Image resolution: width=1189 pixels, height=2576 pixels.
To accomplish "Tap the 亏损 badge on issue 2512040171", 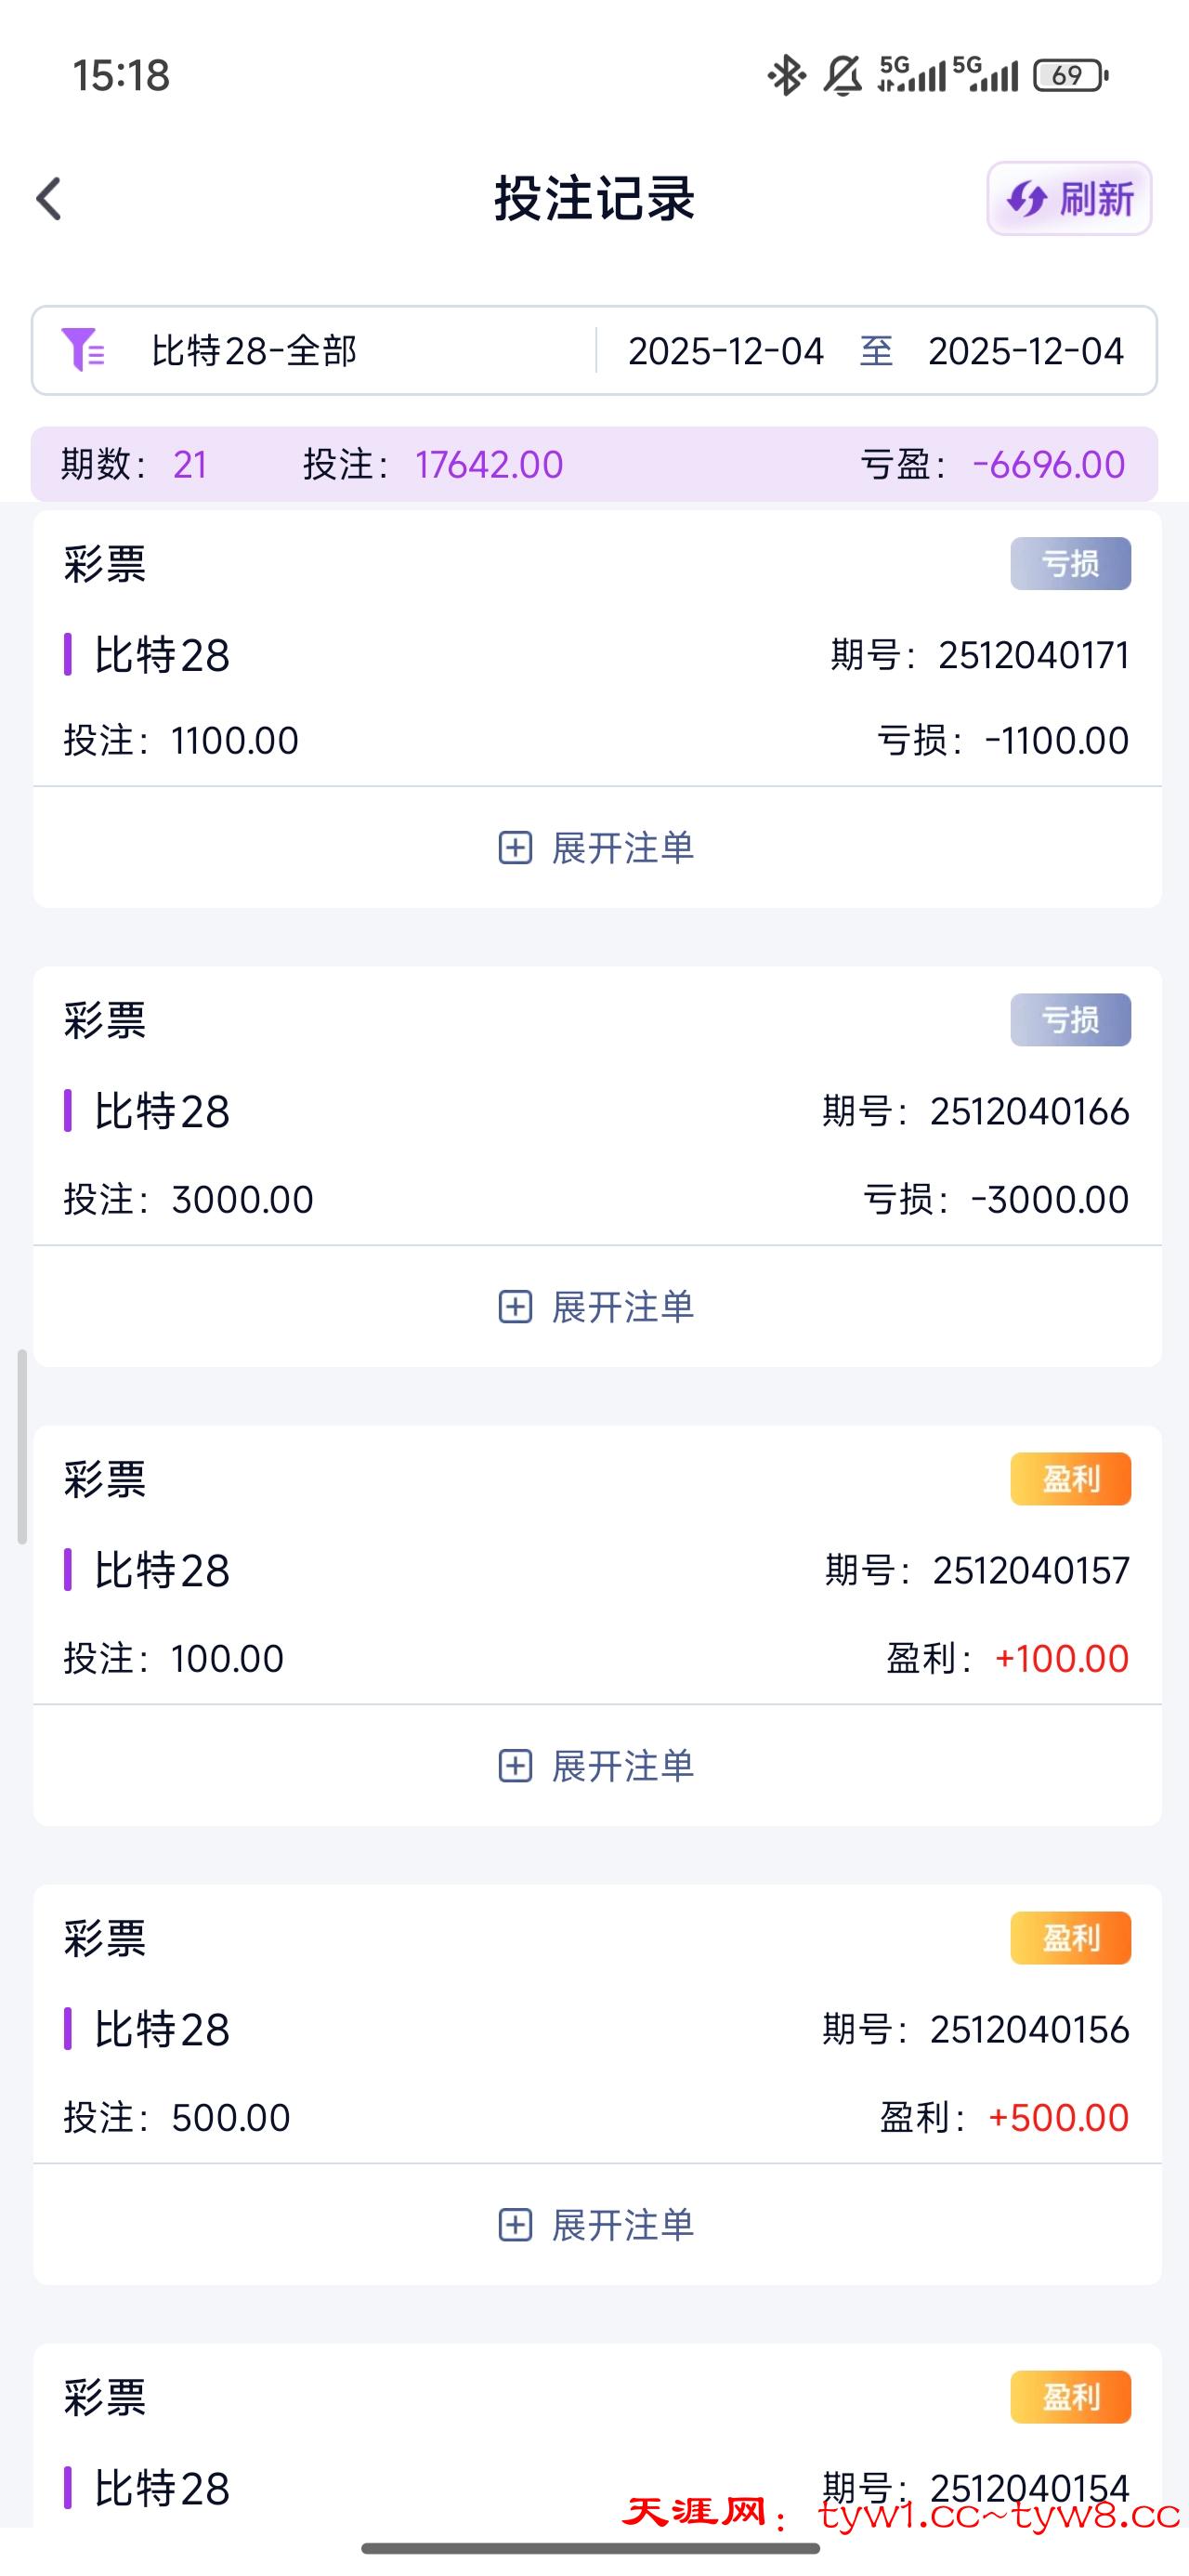I will point(1070,563).
